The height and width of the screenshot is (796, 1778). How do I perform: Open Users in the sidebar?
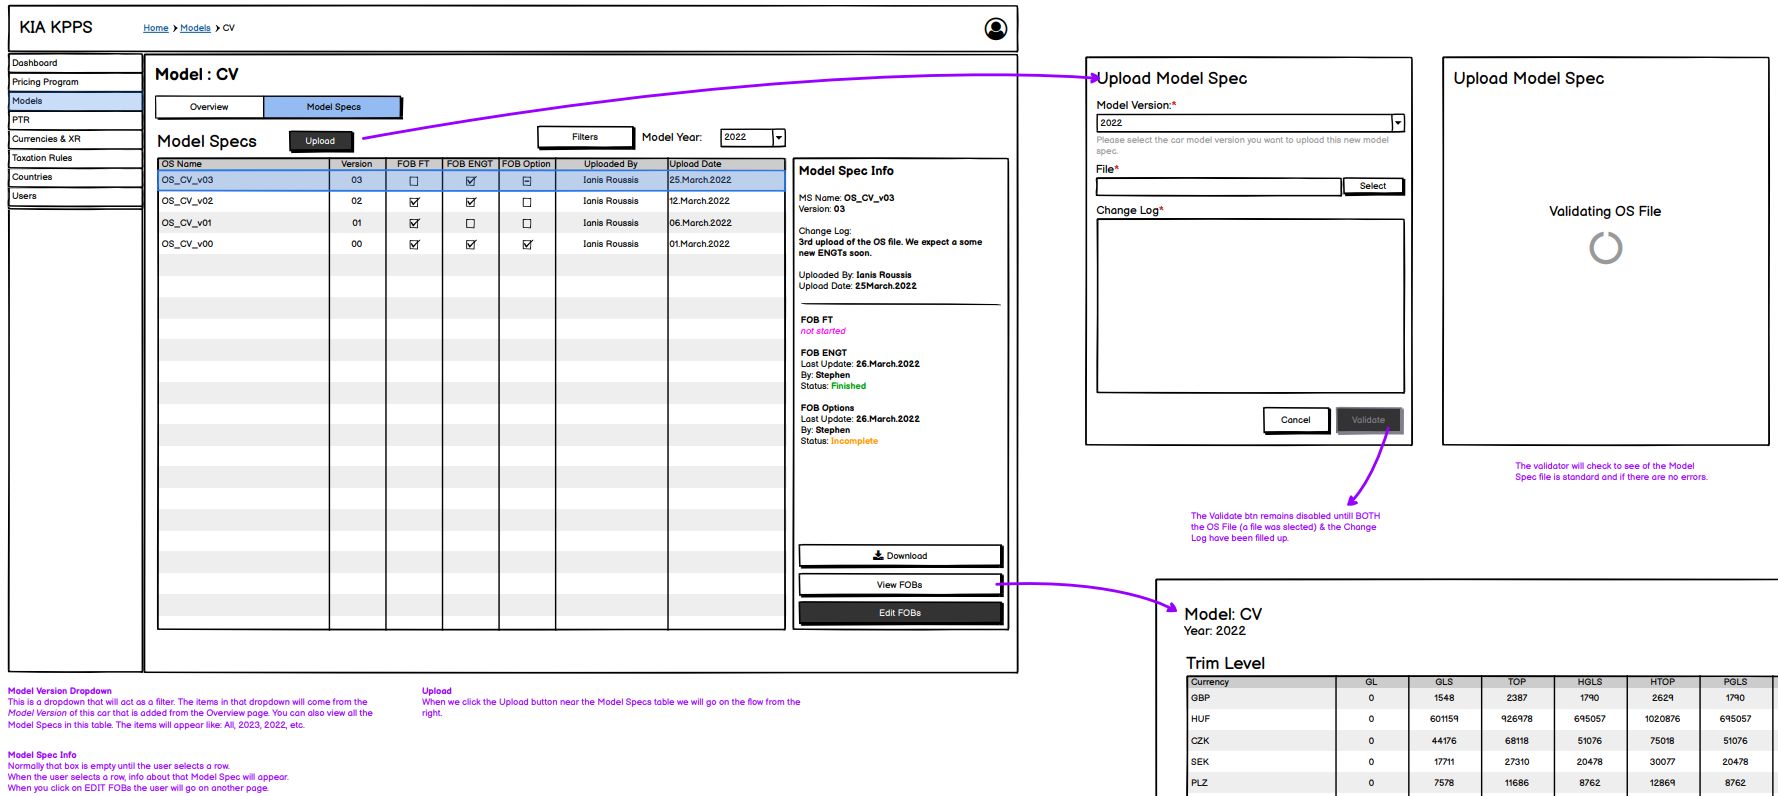pos(75,196)
